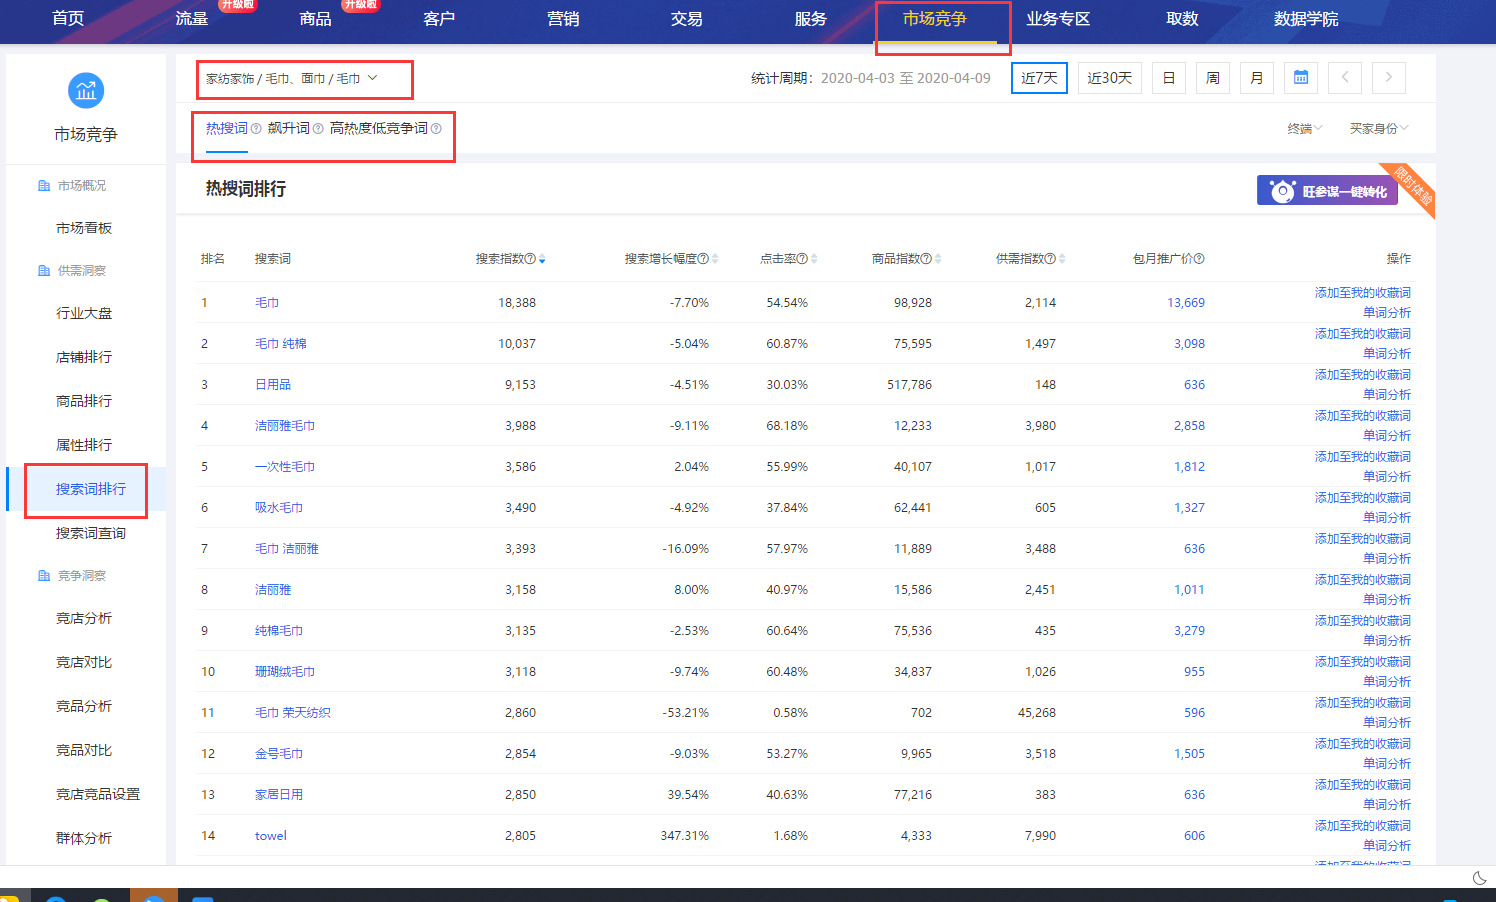Click help icon beside 搜索指数 header
This screenshot has height=902, width=1496.
[x=530, y=259]
